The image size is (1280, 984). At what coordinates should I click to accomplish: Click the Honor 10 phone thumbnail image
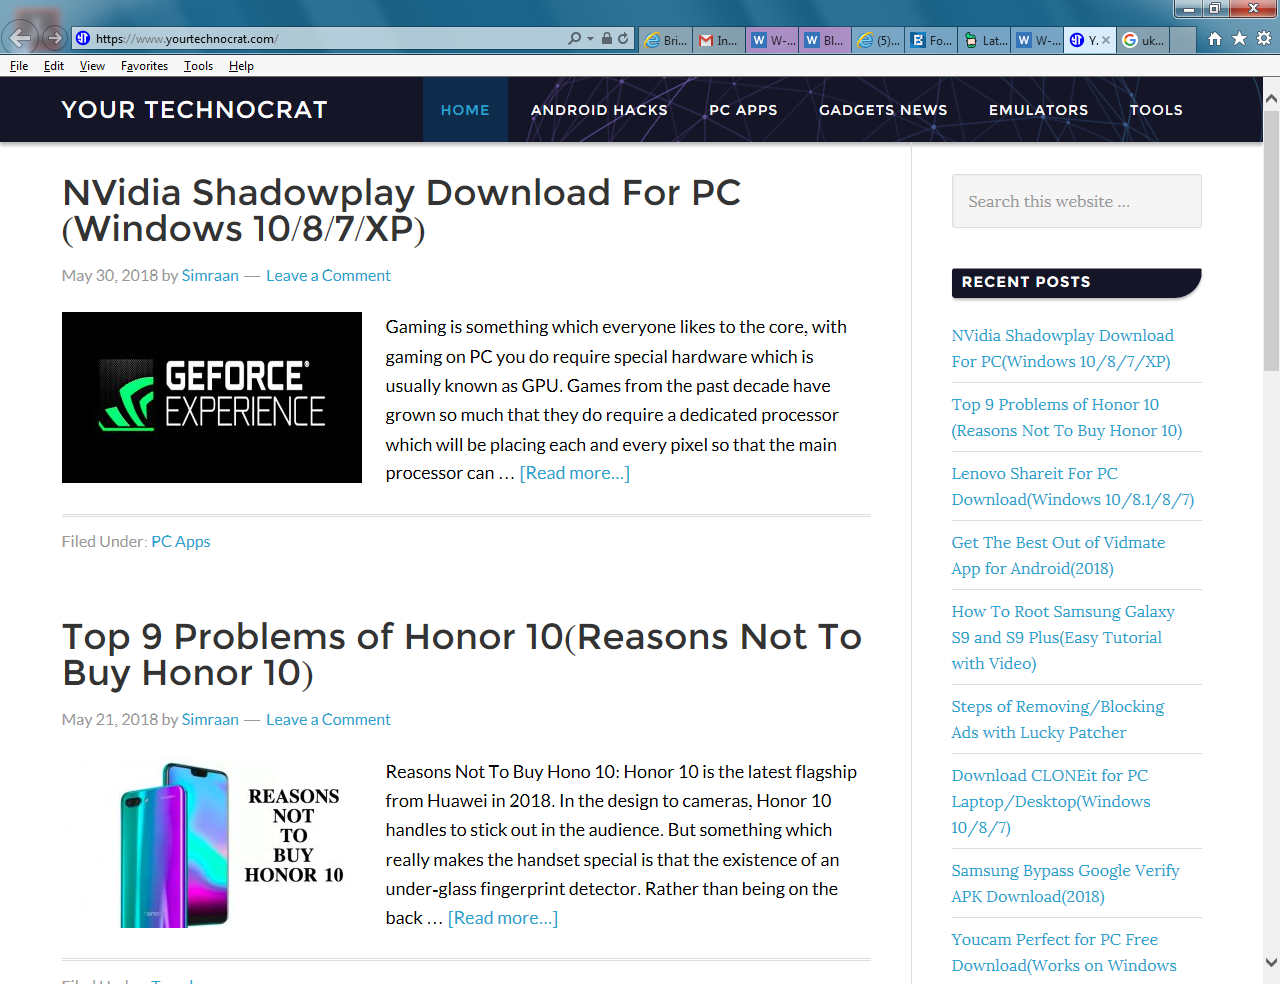pos(212,843)
